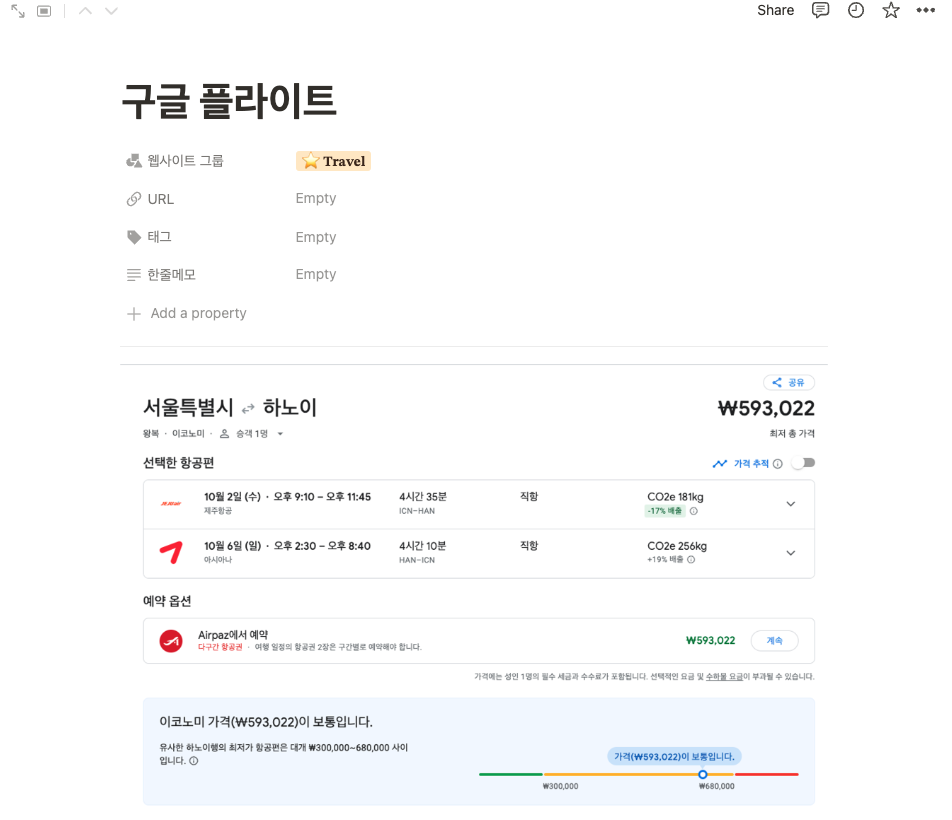Click the 계속 continue button
The height and width of the screenshot is (820, 952).
775,641
